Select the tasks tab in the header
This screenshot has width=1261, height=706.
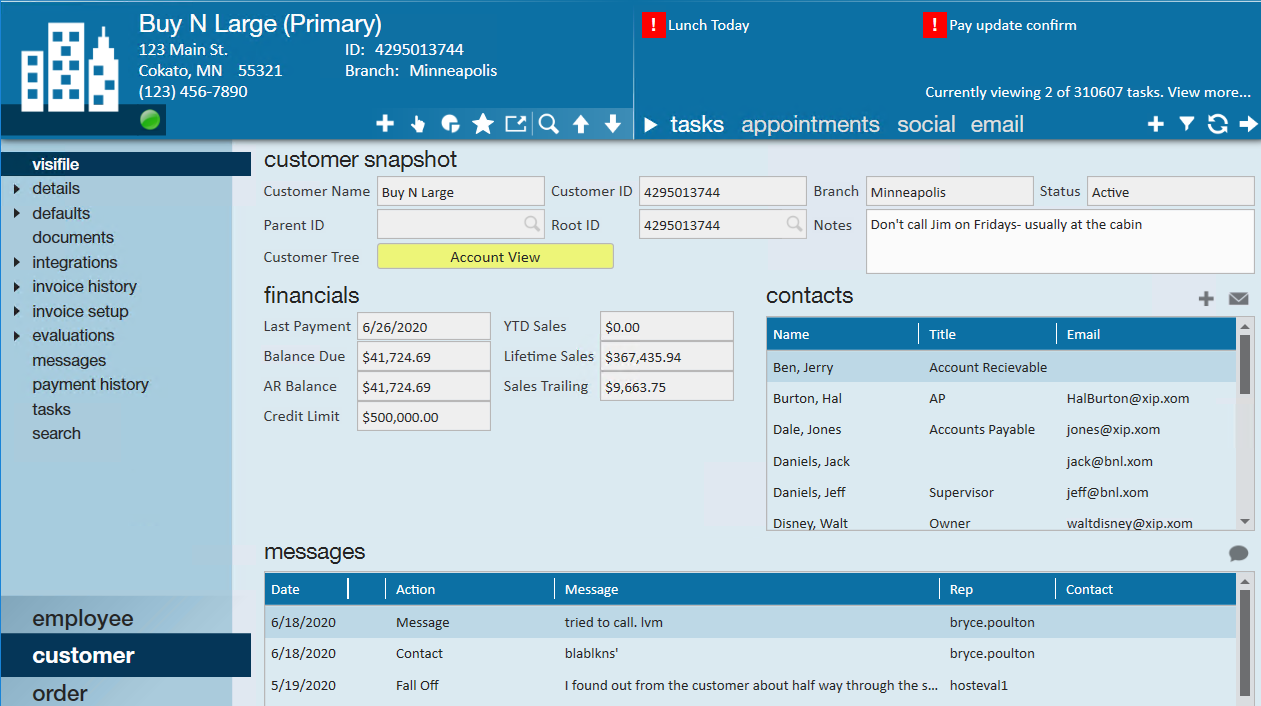(697, 124)
